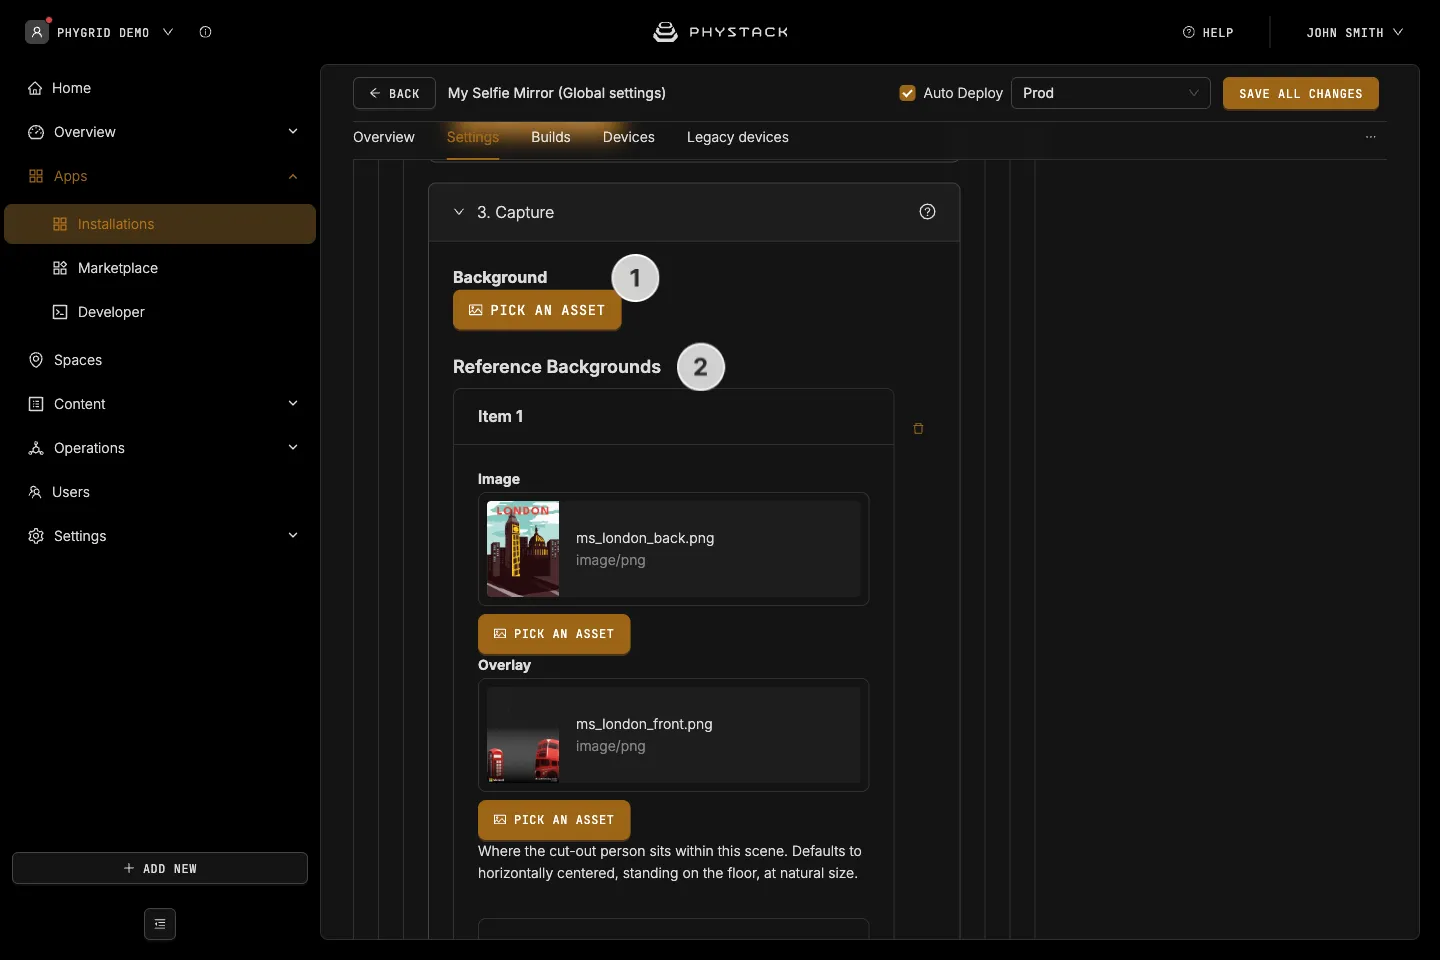Open the Prod environment dropdown
The height and width of the screenshot is (960, 1440).
point(1111,93)
